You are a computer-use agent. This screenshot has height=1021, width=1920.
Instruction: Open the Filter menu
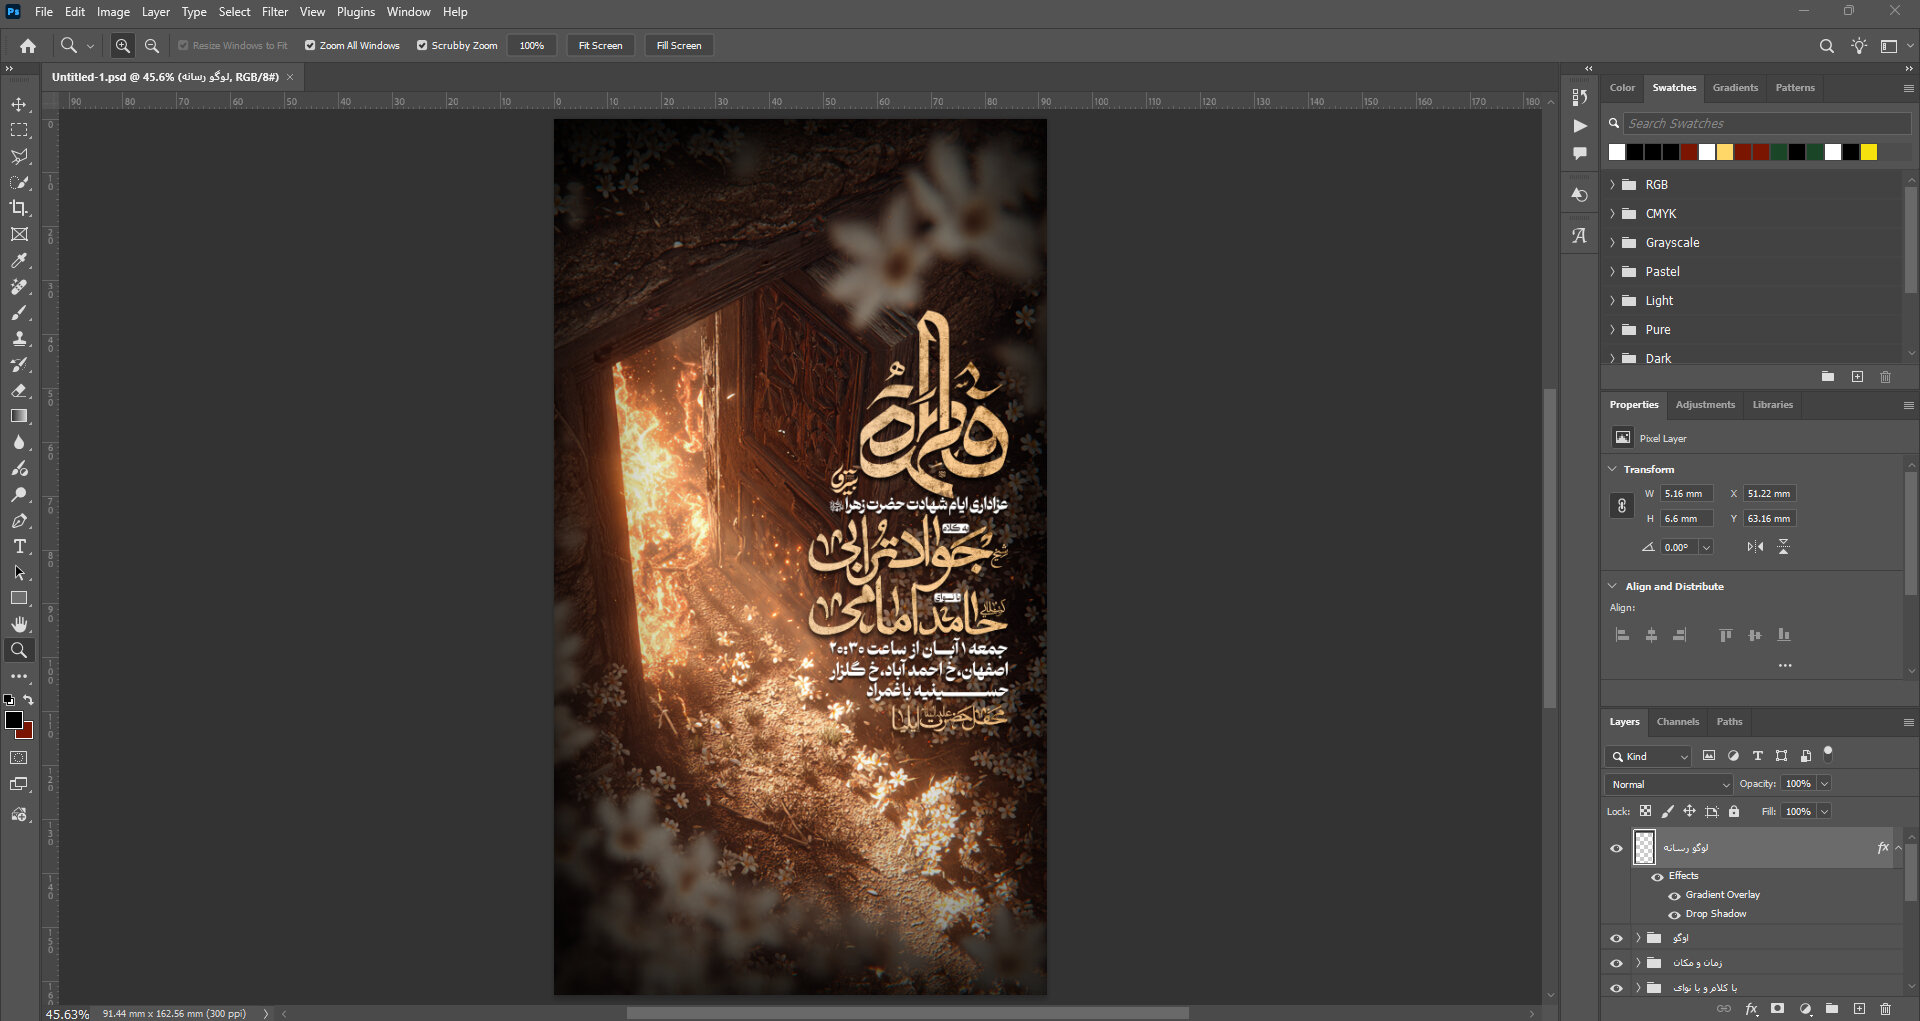[x=275, y=12]
